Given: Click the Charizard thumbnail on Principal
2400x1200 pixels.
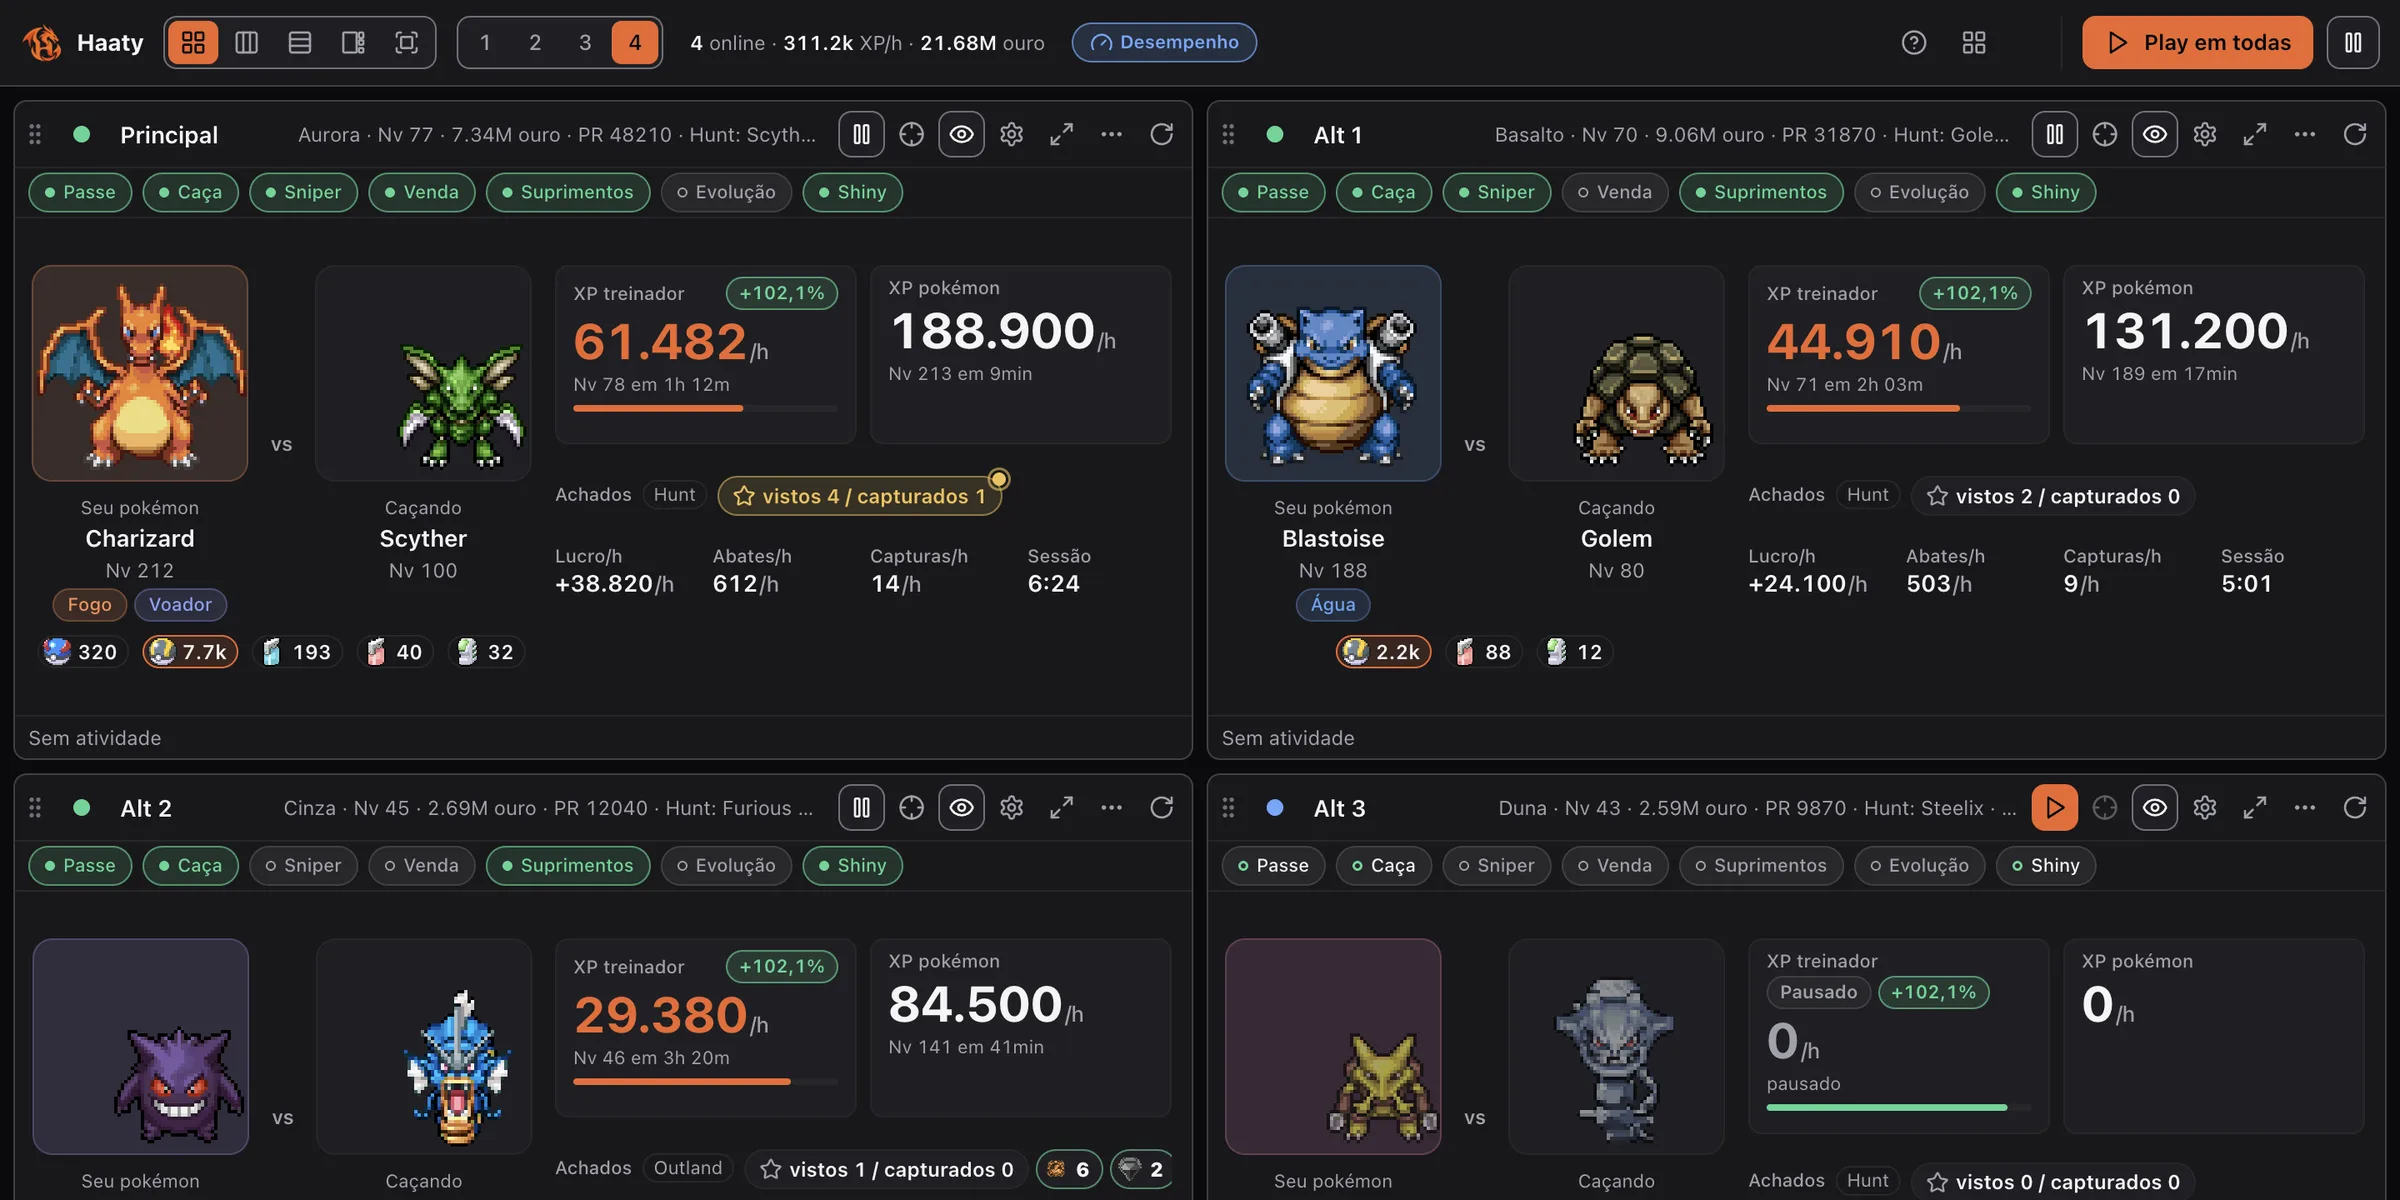Looking at the screenshot, I should [x=140, y=373].
